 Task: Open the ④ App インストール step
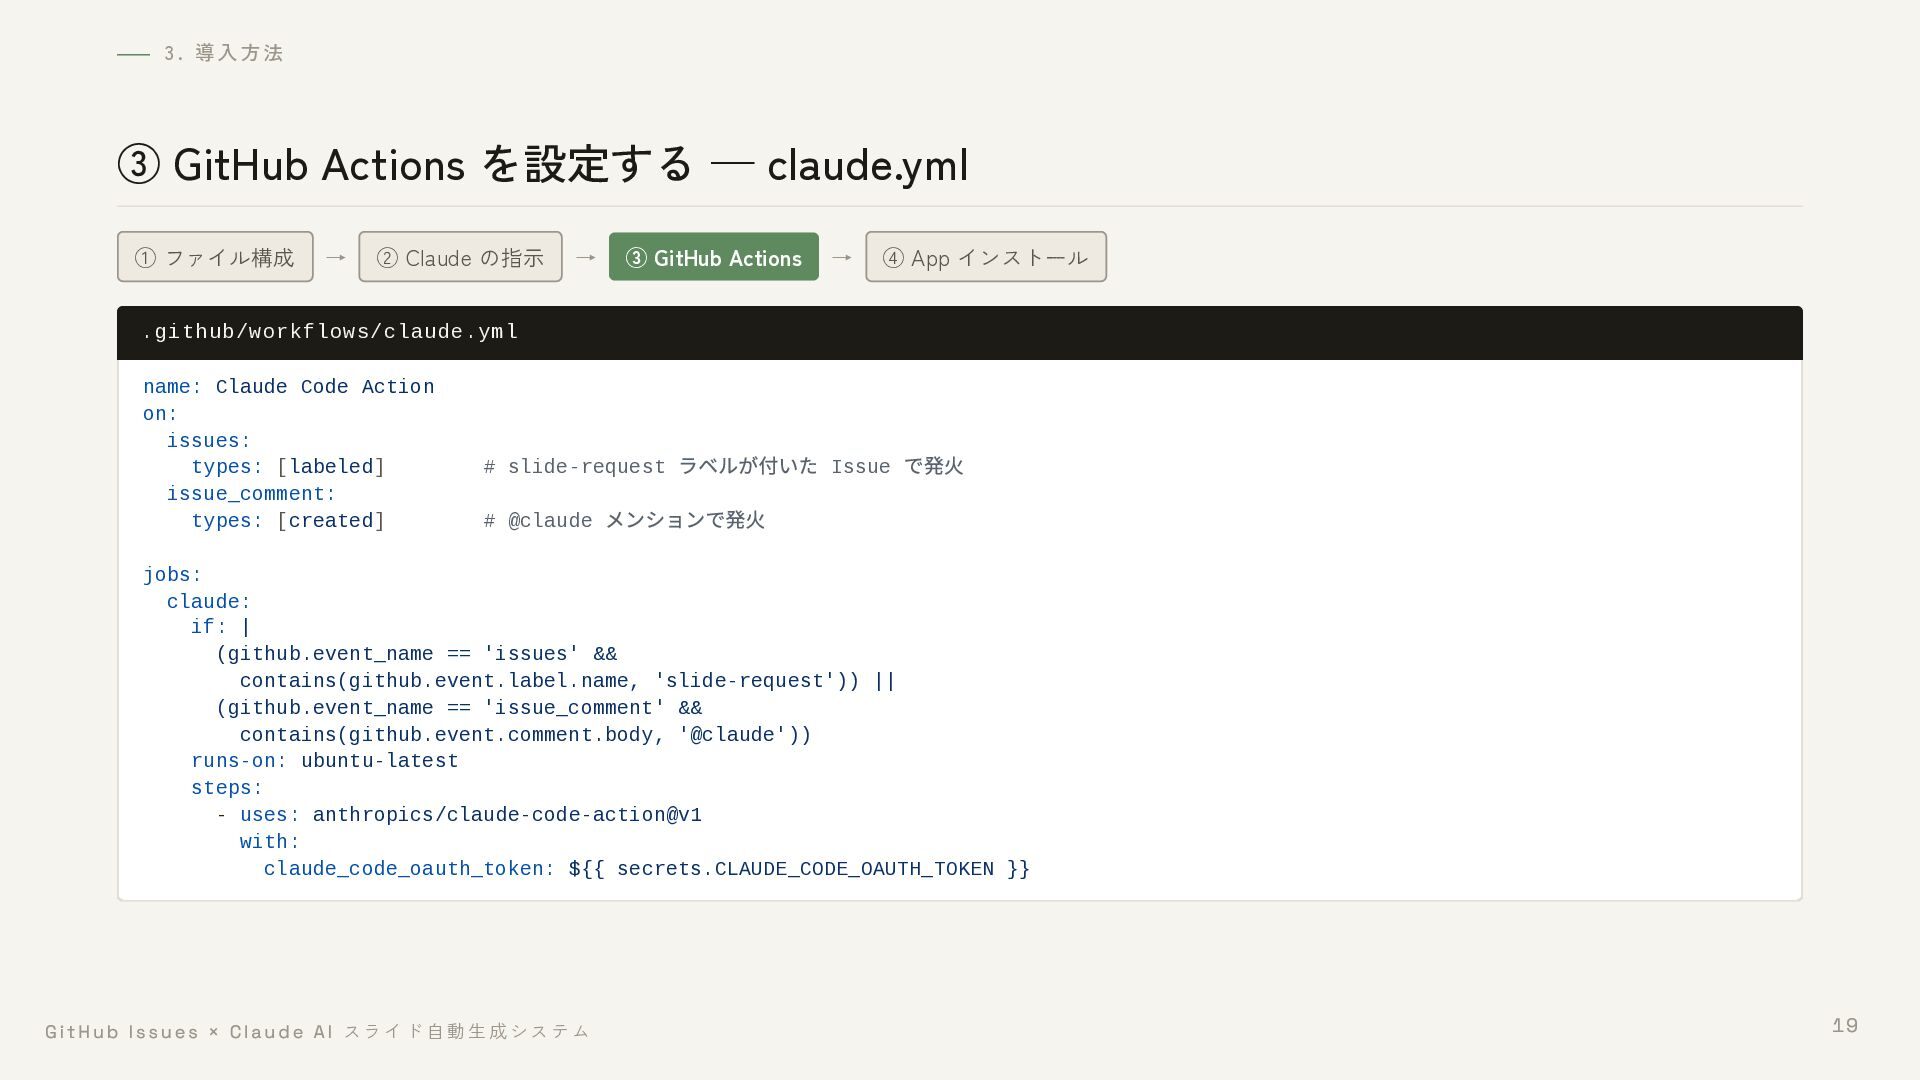pos(986,257)
